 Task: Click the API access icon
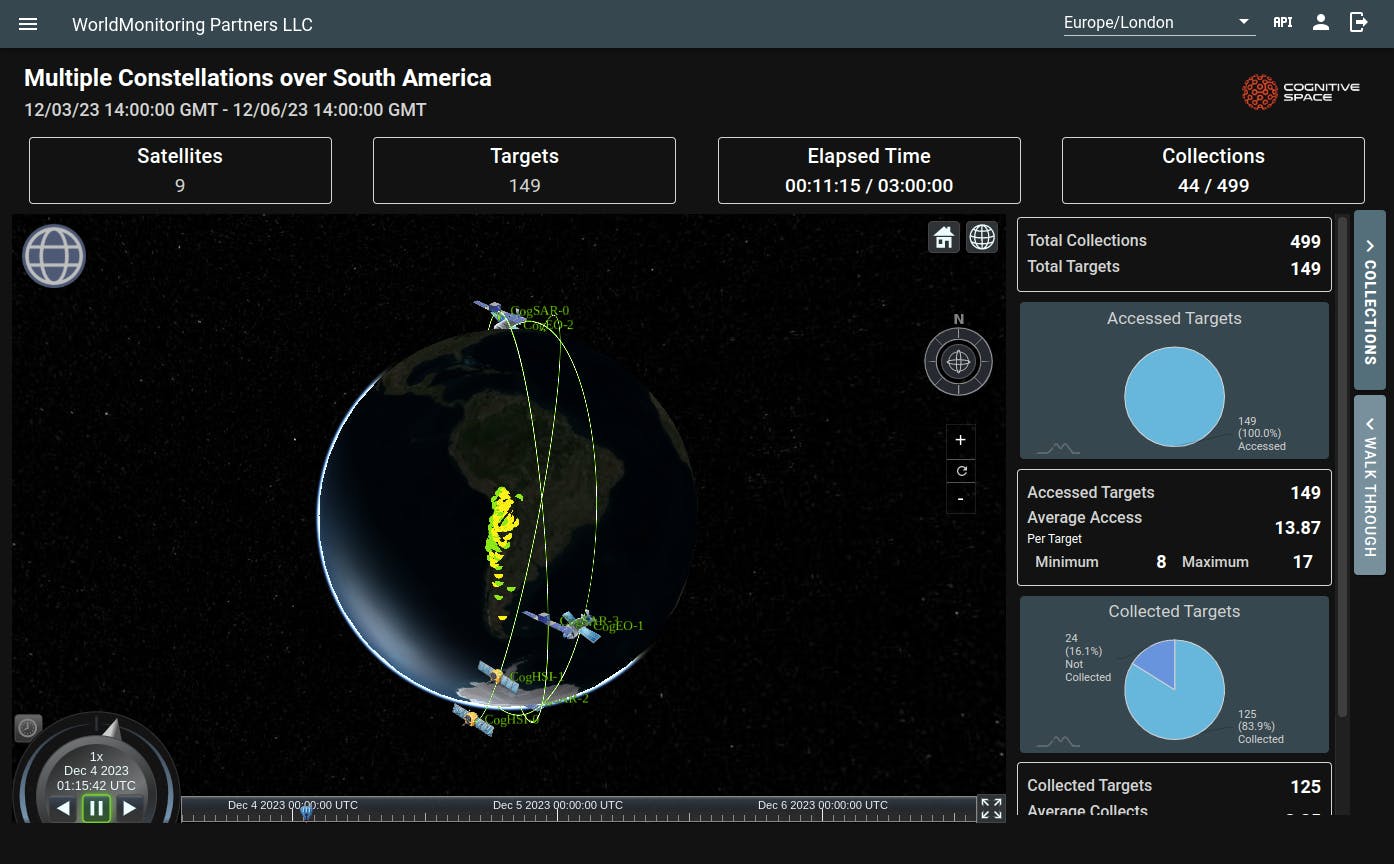(x=1282, y=22)
